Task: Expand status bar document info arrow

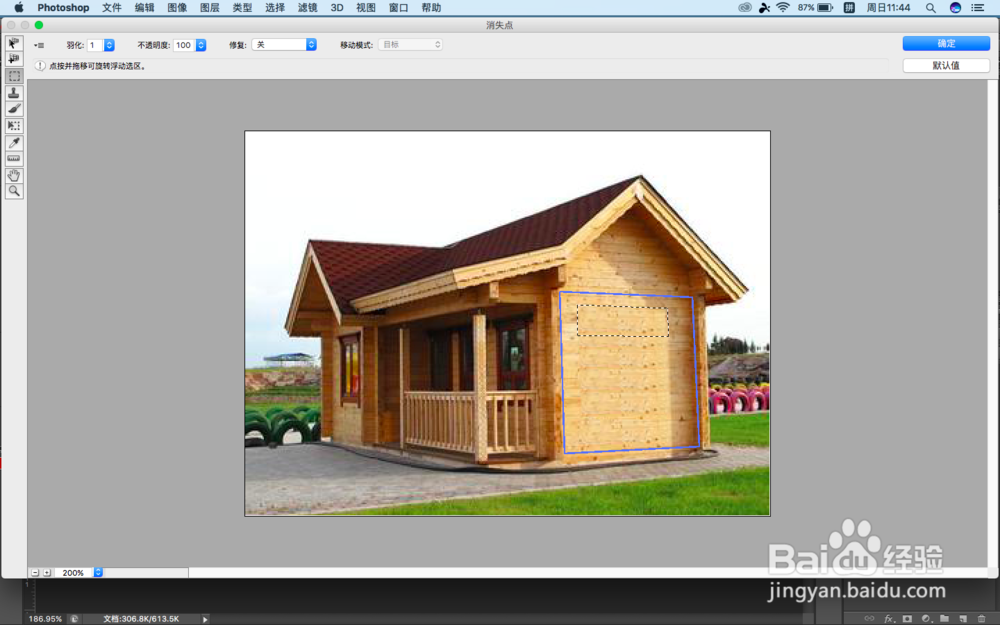Action: [205, 619]
